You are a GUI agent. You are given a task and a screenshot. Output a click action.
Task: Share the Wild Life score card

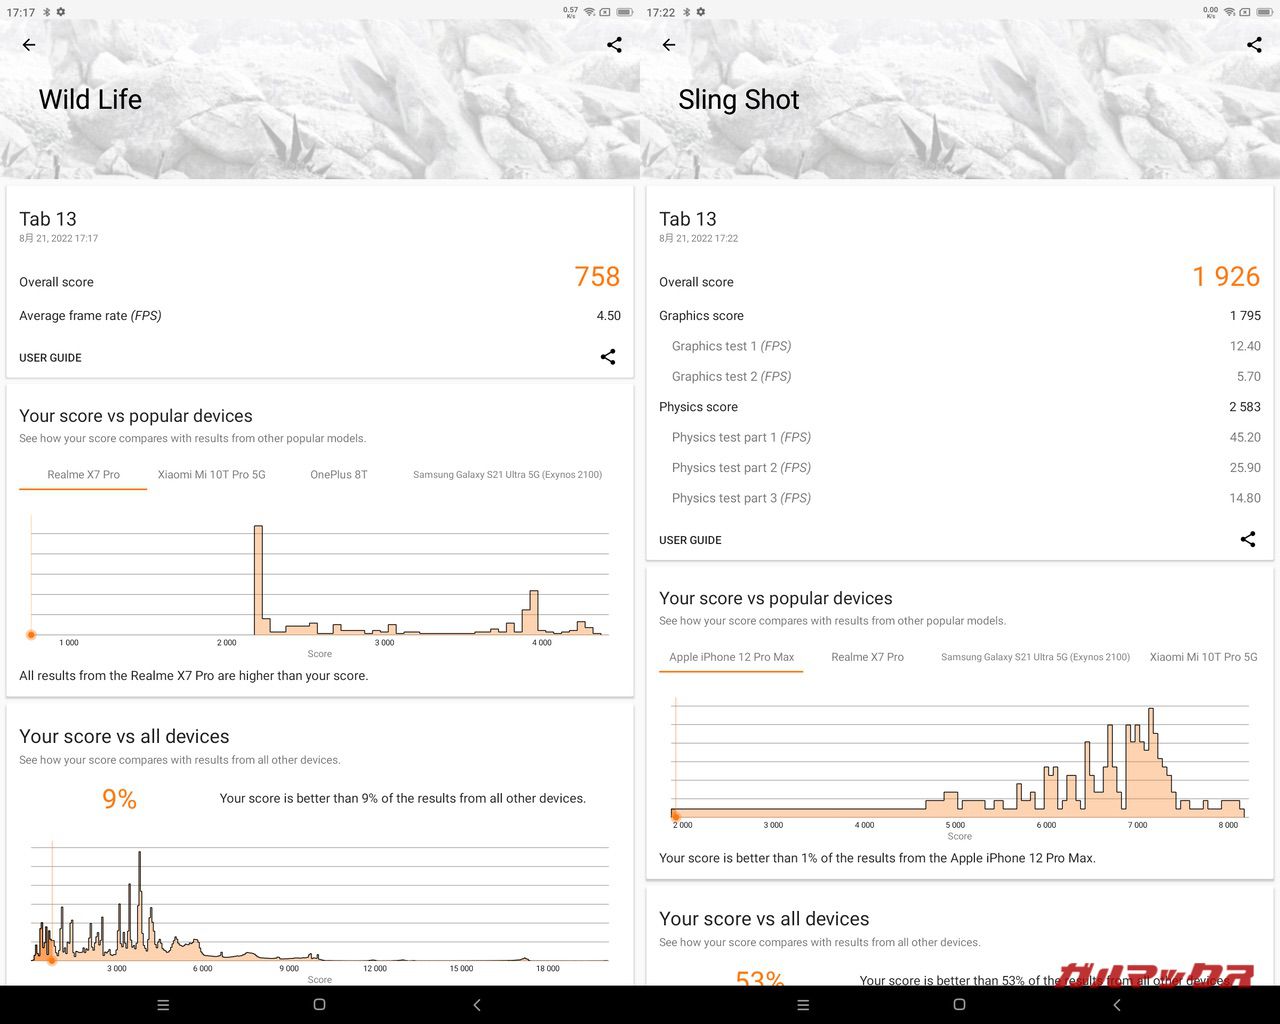coord(607,357)
